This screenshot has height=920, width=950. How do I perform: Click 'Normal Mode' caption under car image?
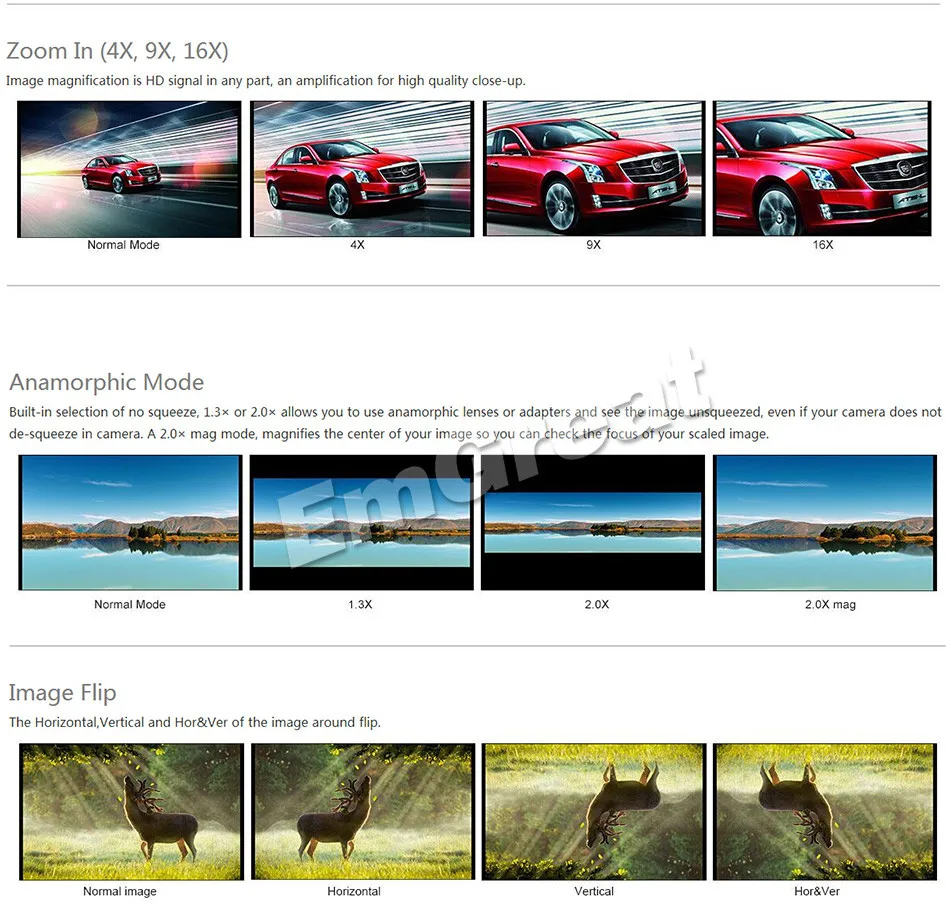[x=124, y=245]
